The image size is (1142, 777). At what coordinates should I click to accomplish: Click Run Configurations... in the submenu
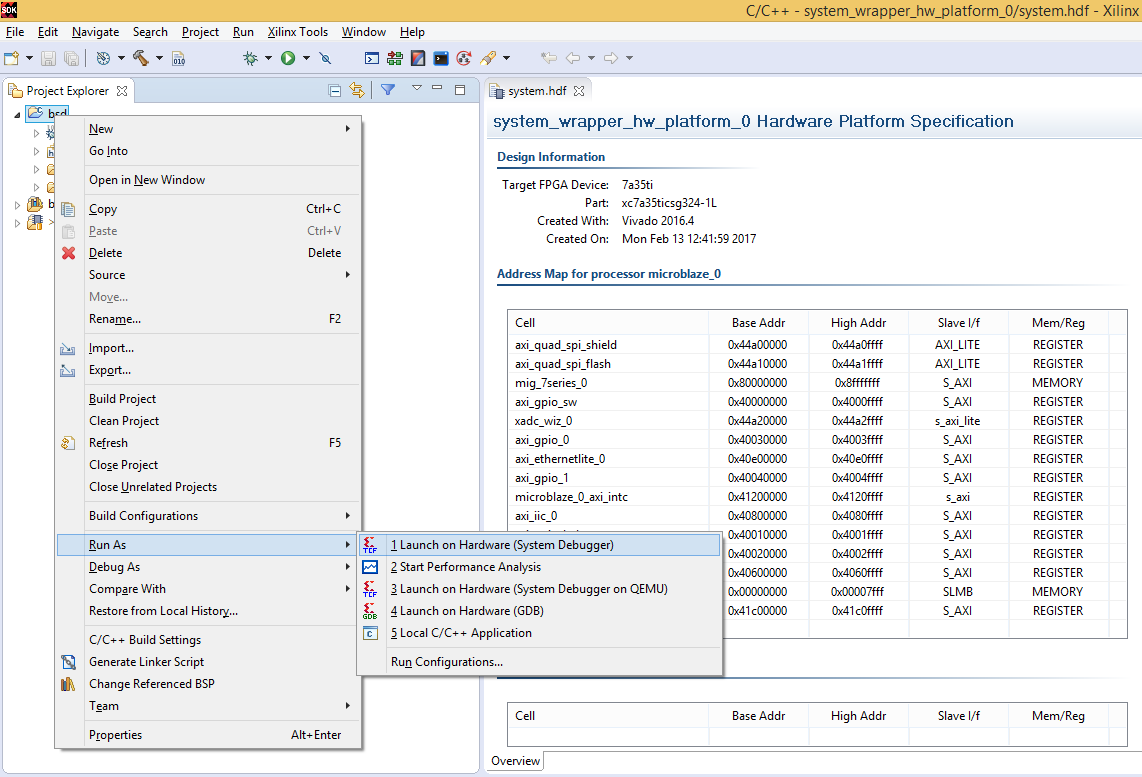[540, 663]
